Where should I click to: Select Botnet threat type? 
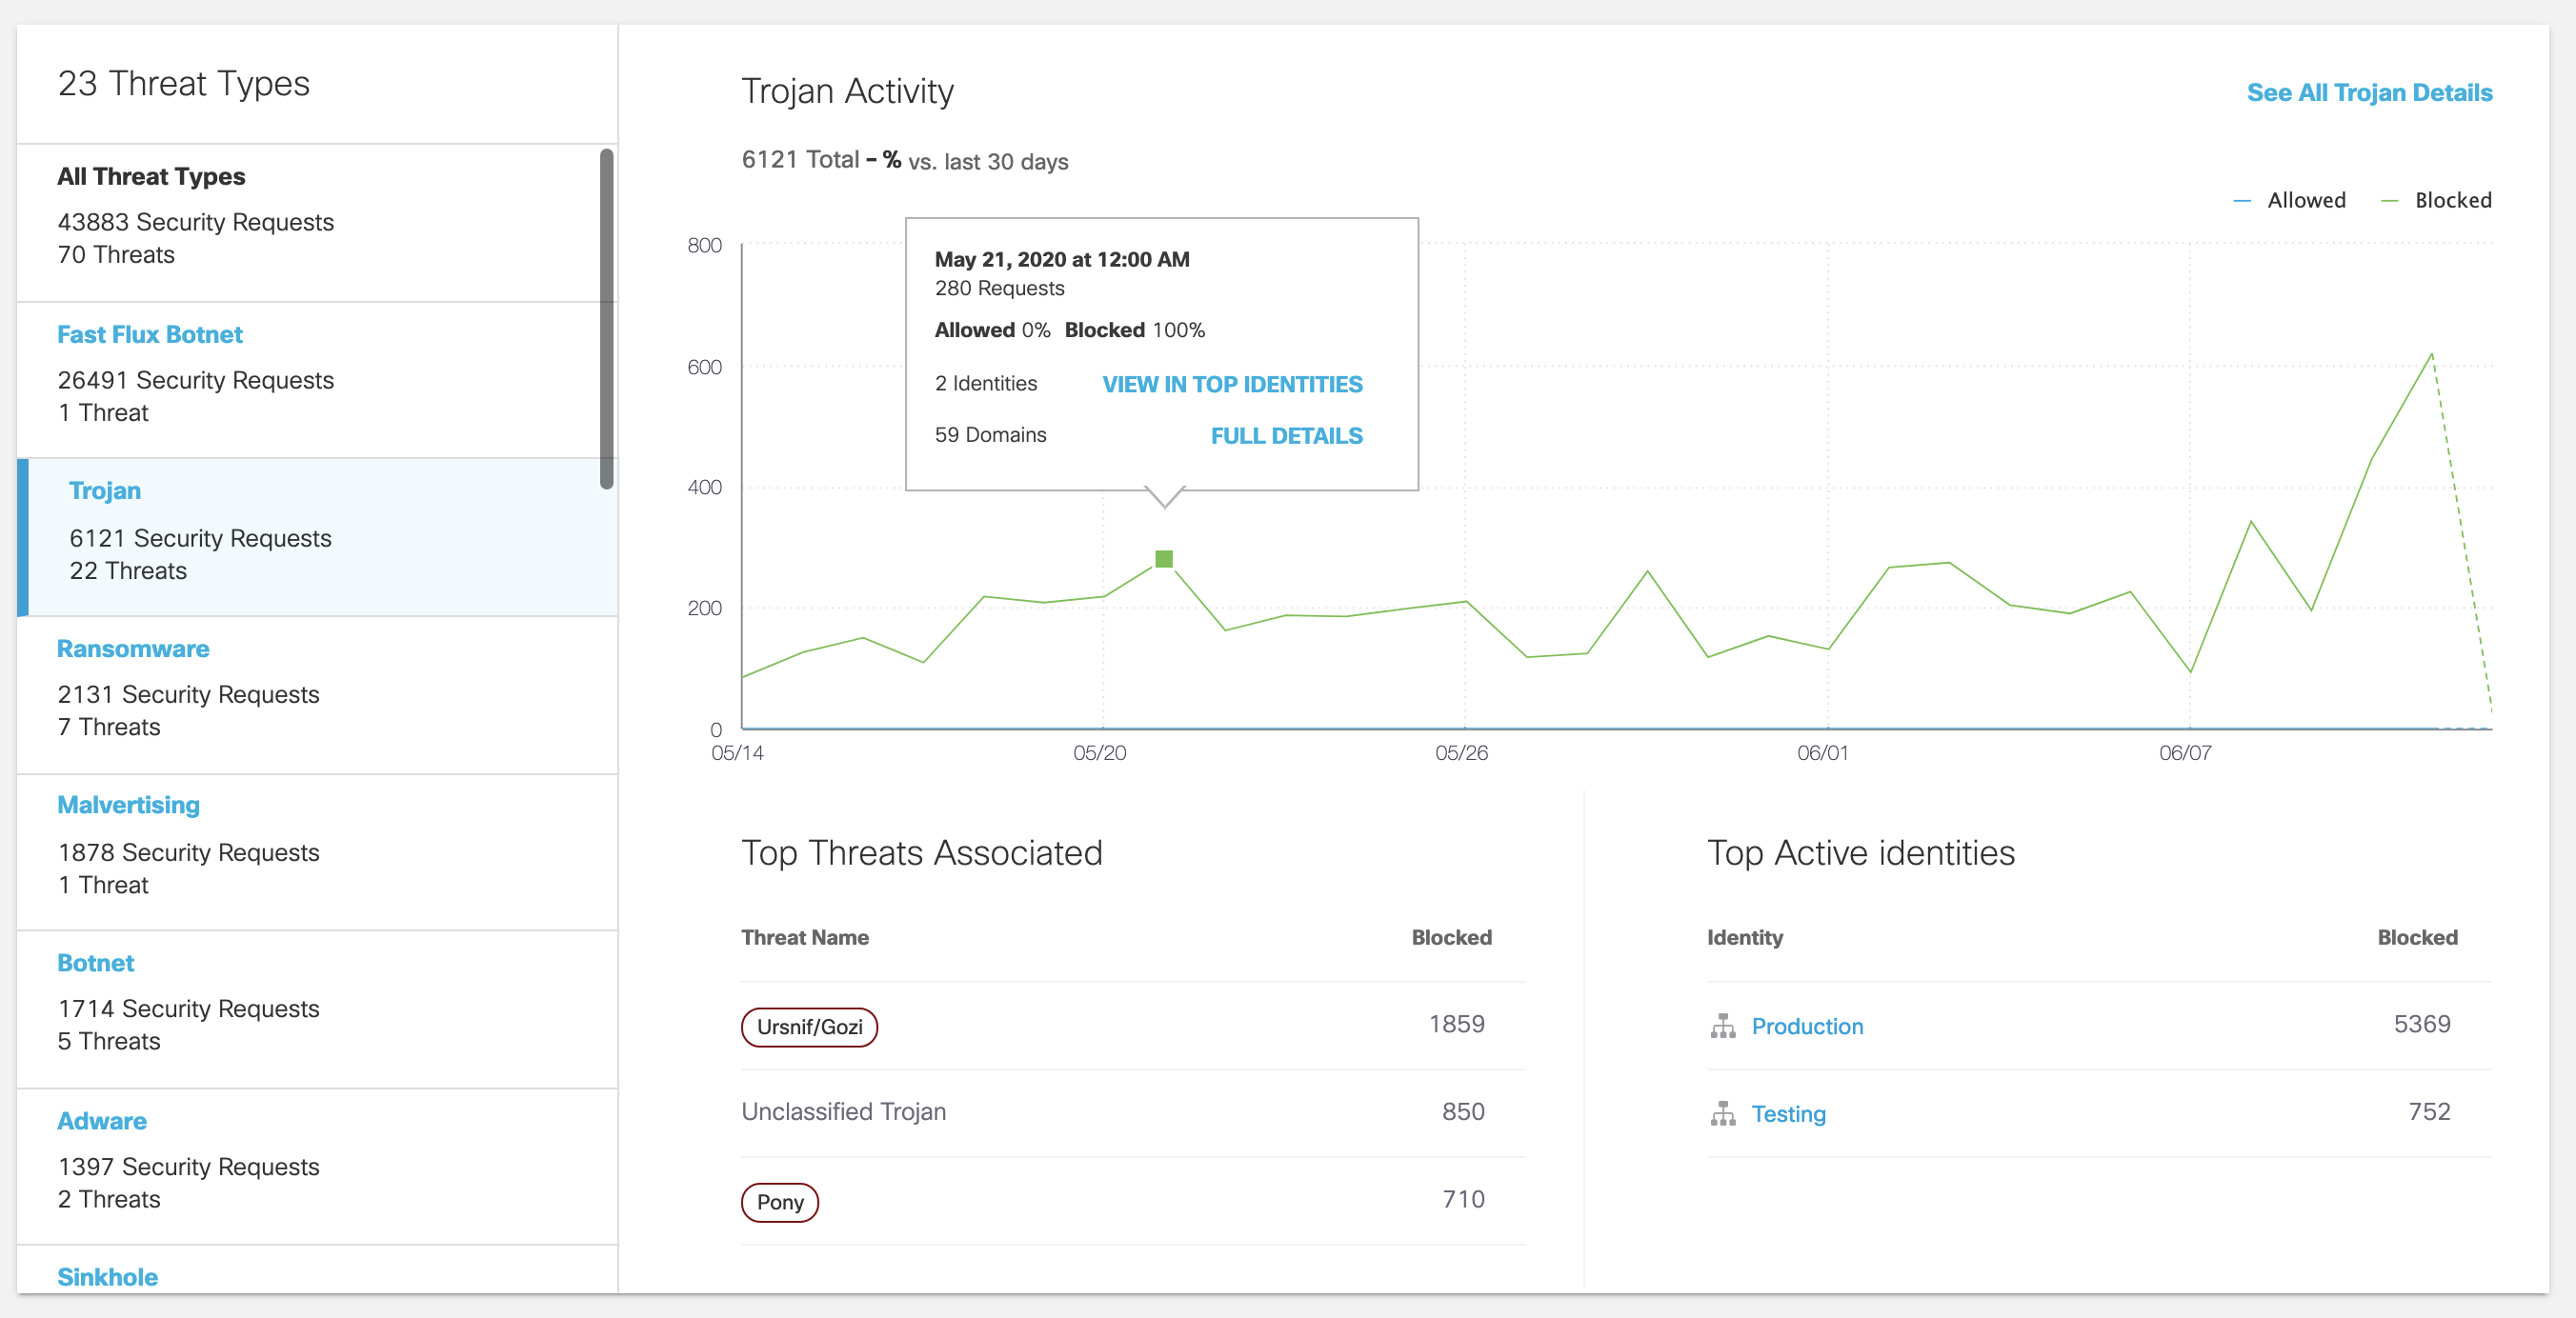[318, 1009]
